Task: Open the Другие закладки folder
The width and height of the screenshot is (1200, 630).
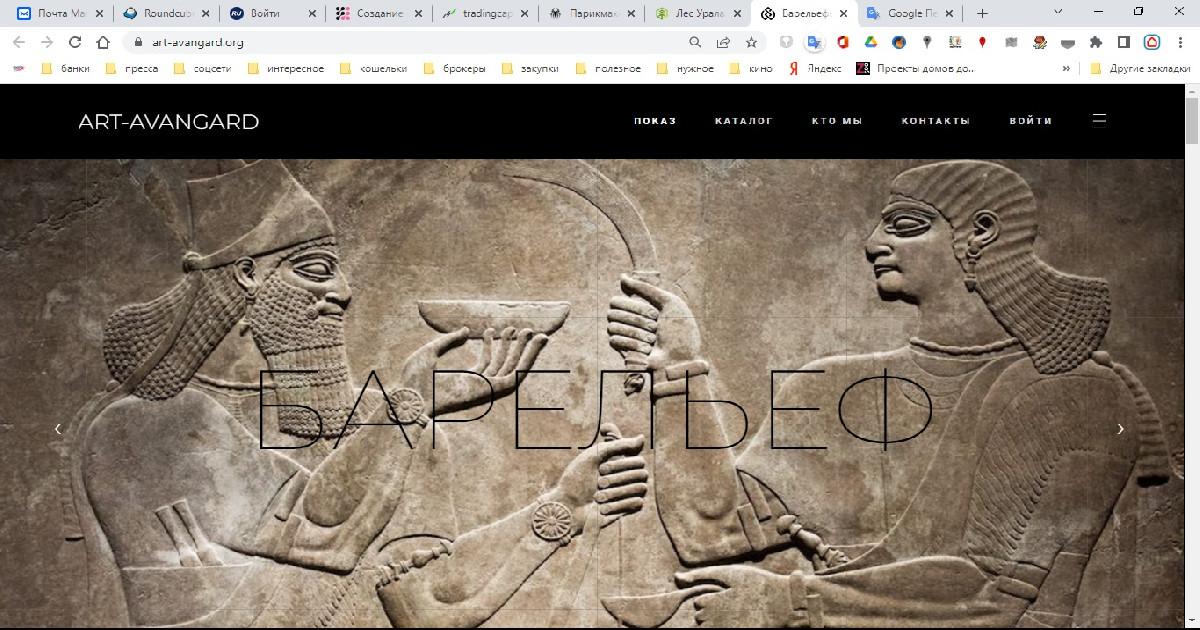Action: pyautogui.click(x=1140, y=69)
